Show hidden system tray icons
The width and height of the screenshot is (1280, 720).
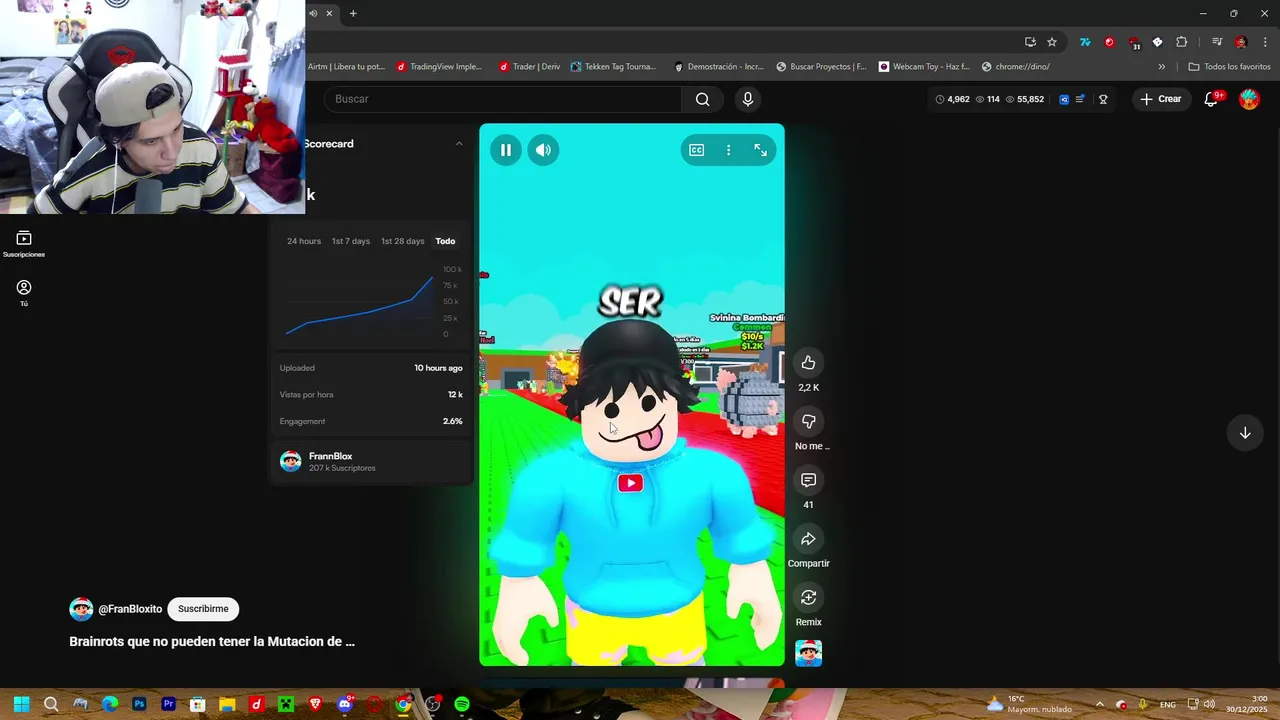pyautogui.click(x=1099, y=705)
